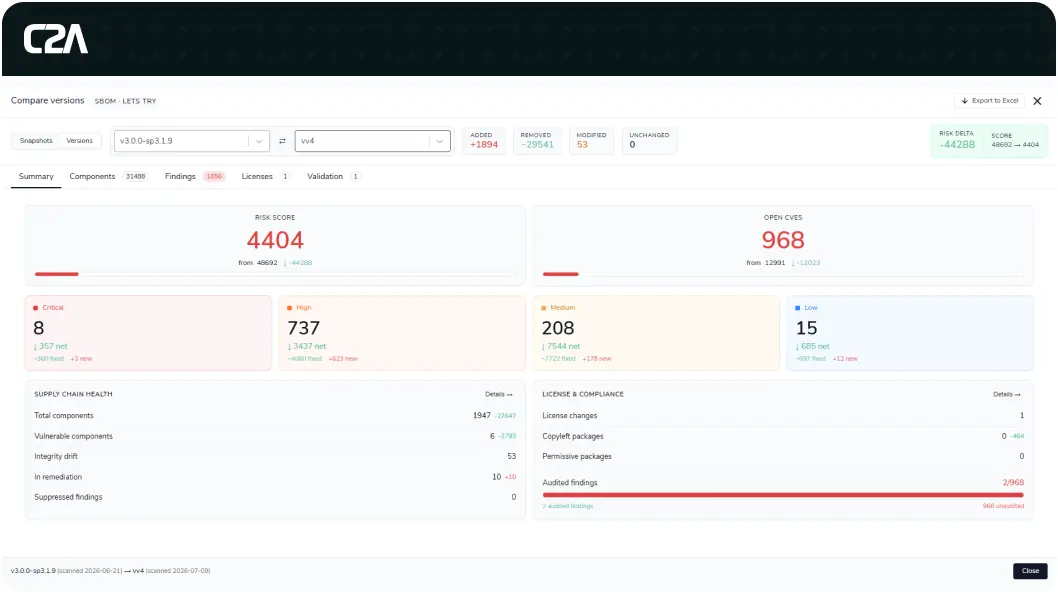Close the compare versions dialog with X
This screenshot has height=596, width=1058.
click(x=1037, y=101)
